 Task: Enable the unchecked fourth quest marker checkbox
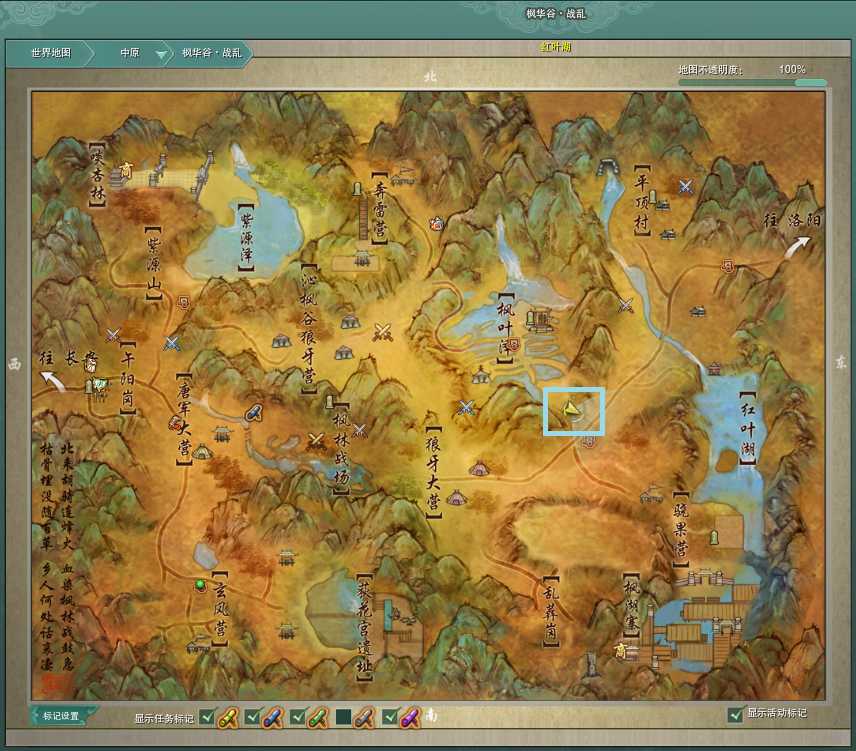(344, 716)
